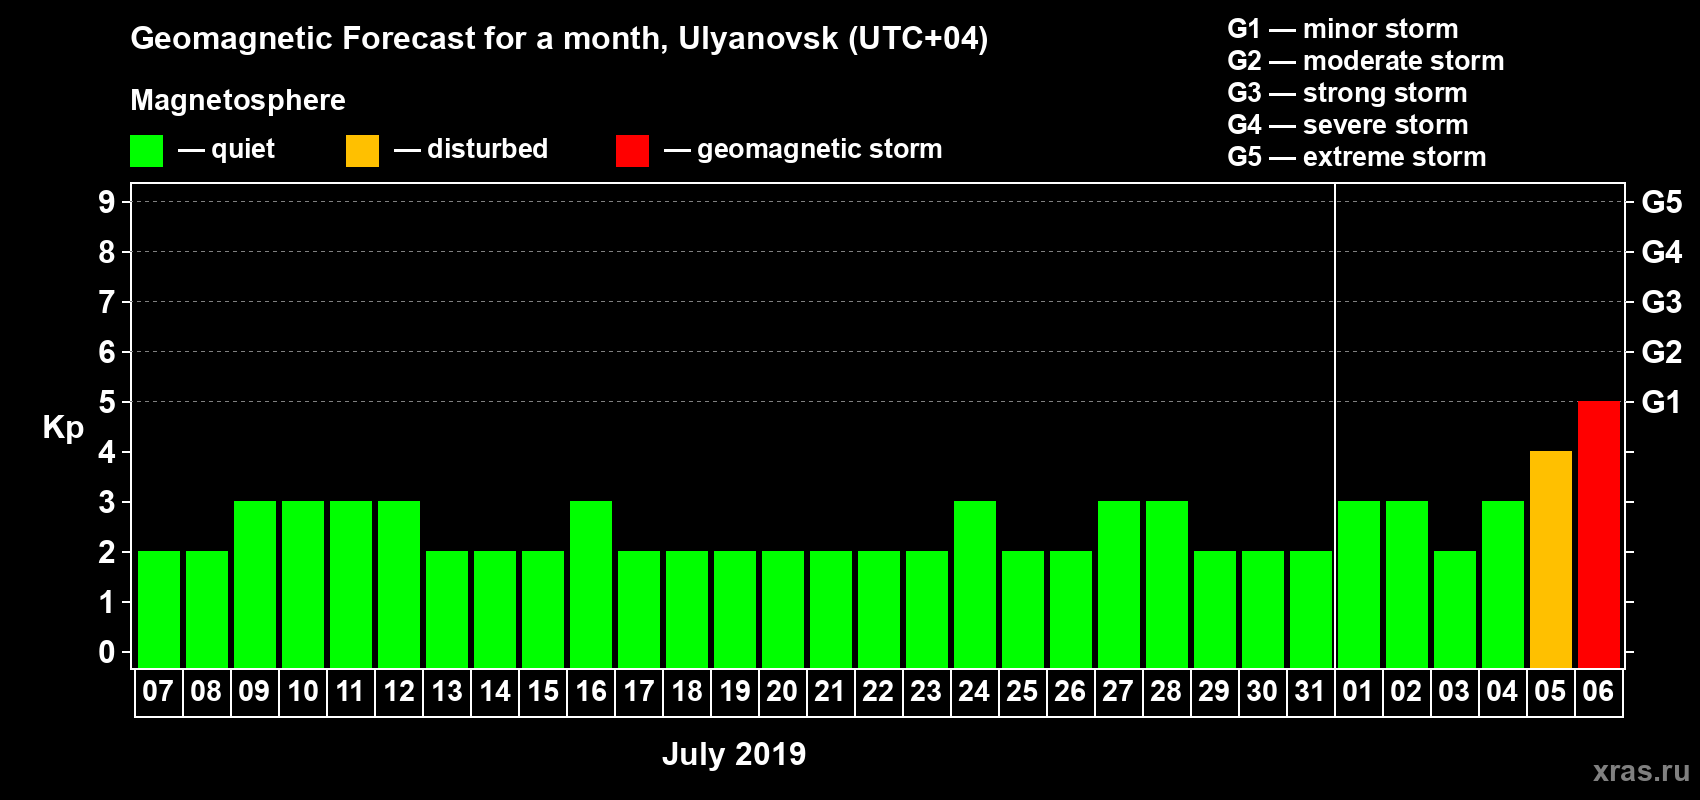Viewport: 1700px width, 800px height.
Task: Click the green bar for July 16
Action: coord(590,584)
